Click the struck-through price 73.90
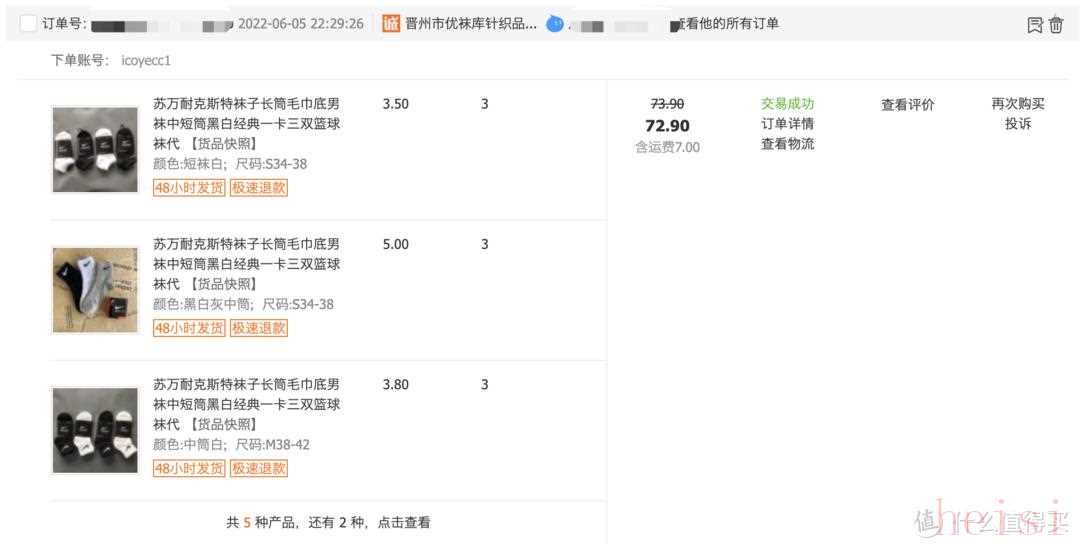Image resolution: width=1080 pixels, height=548 pixels. (667, 104)
